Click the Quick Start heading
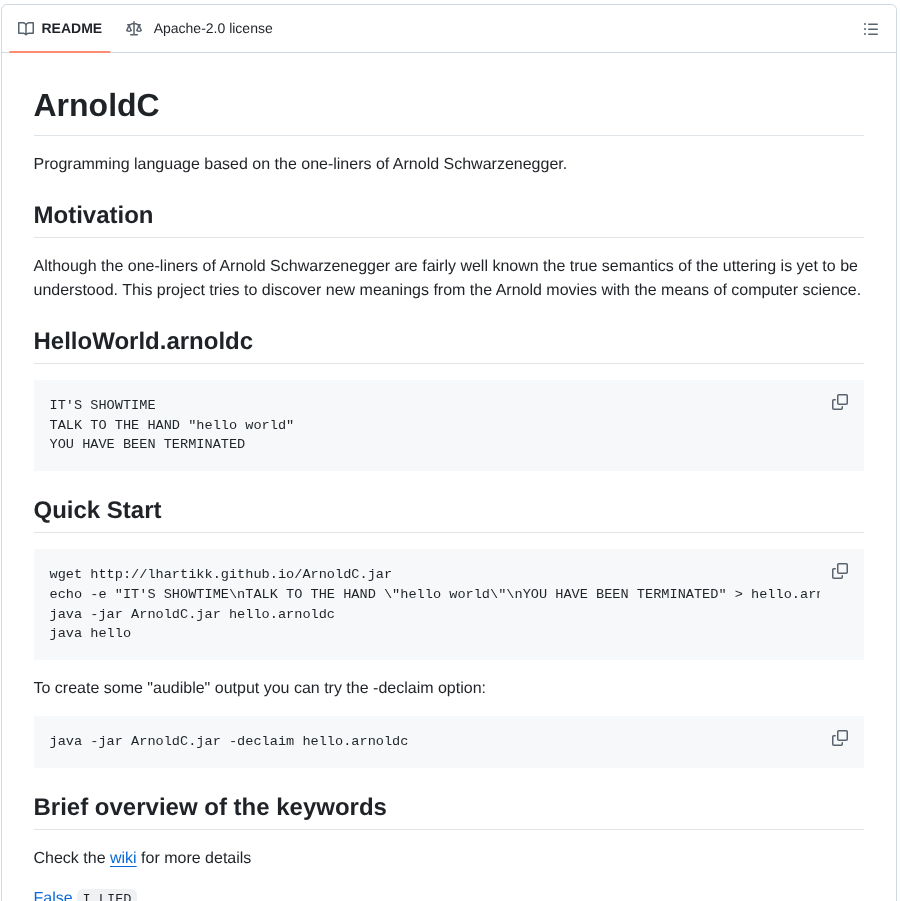This screenshot has height=901, width=900. [97, 510]
